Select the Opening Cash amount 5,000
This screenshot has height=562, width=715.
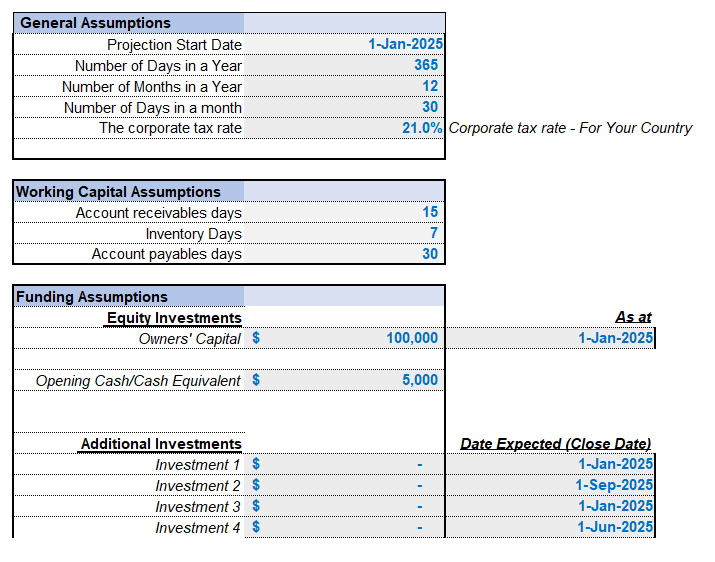point(420,380)
